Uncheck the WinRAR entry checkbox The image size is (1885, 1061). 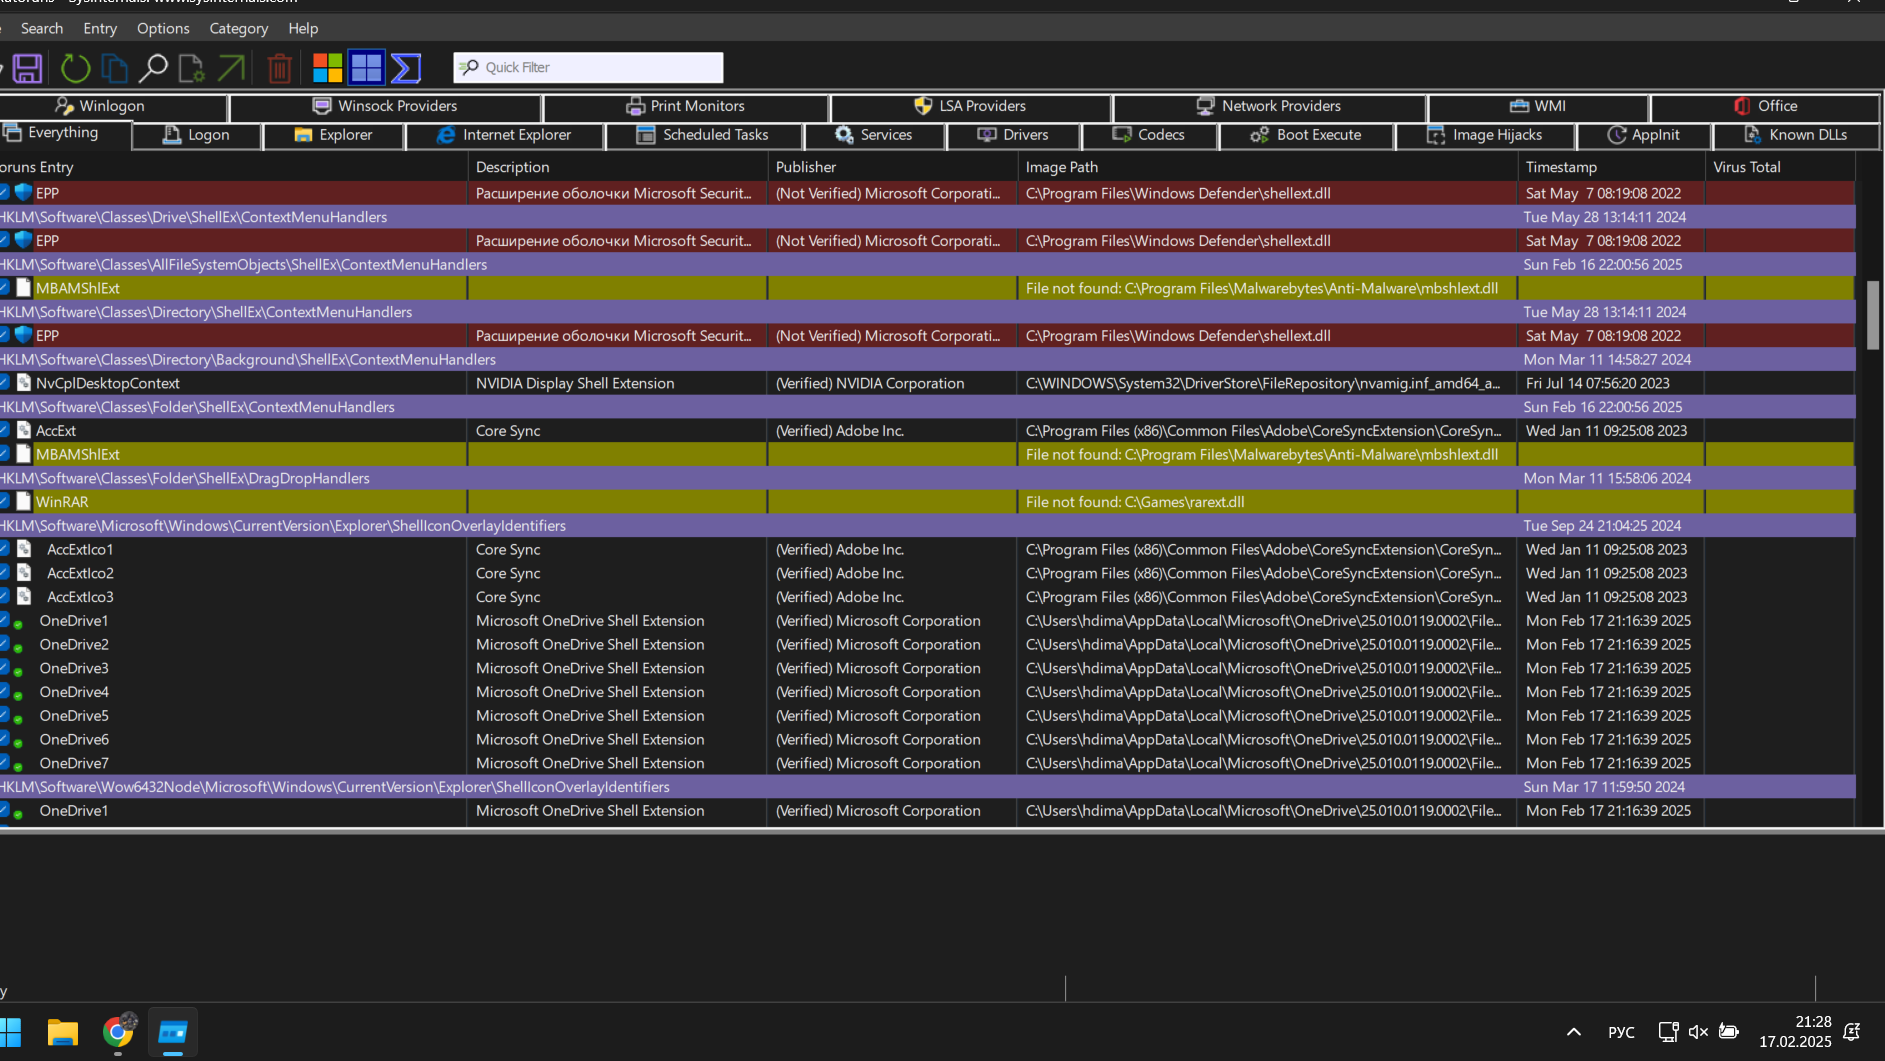5,502
